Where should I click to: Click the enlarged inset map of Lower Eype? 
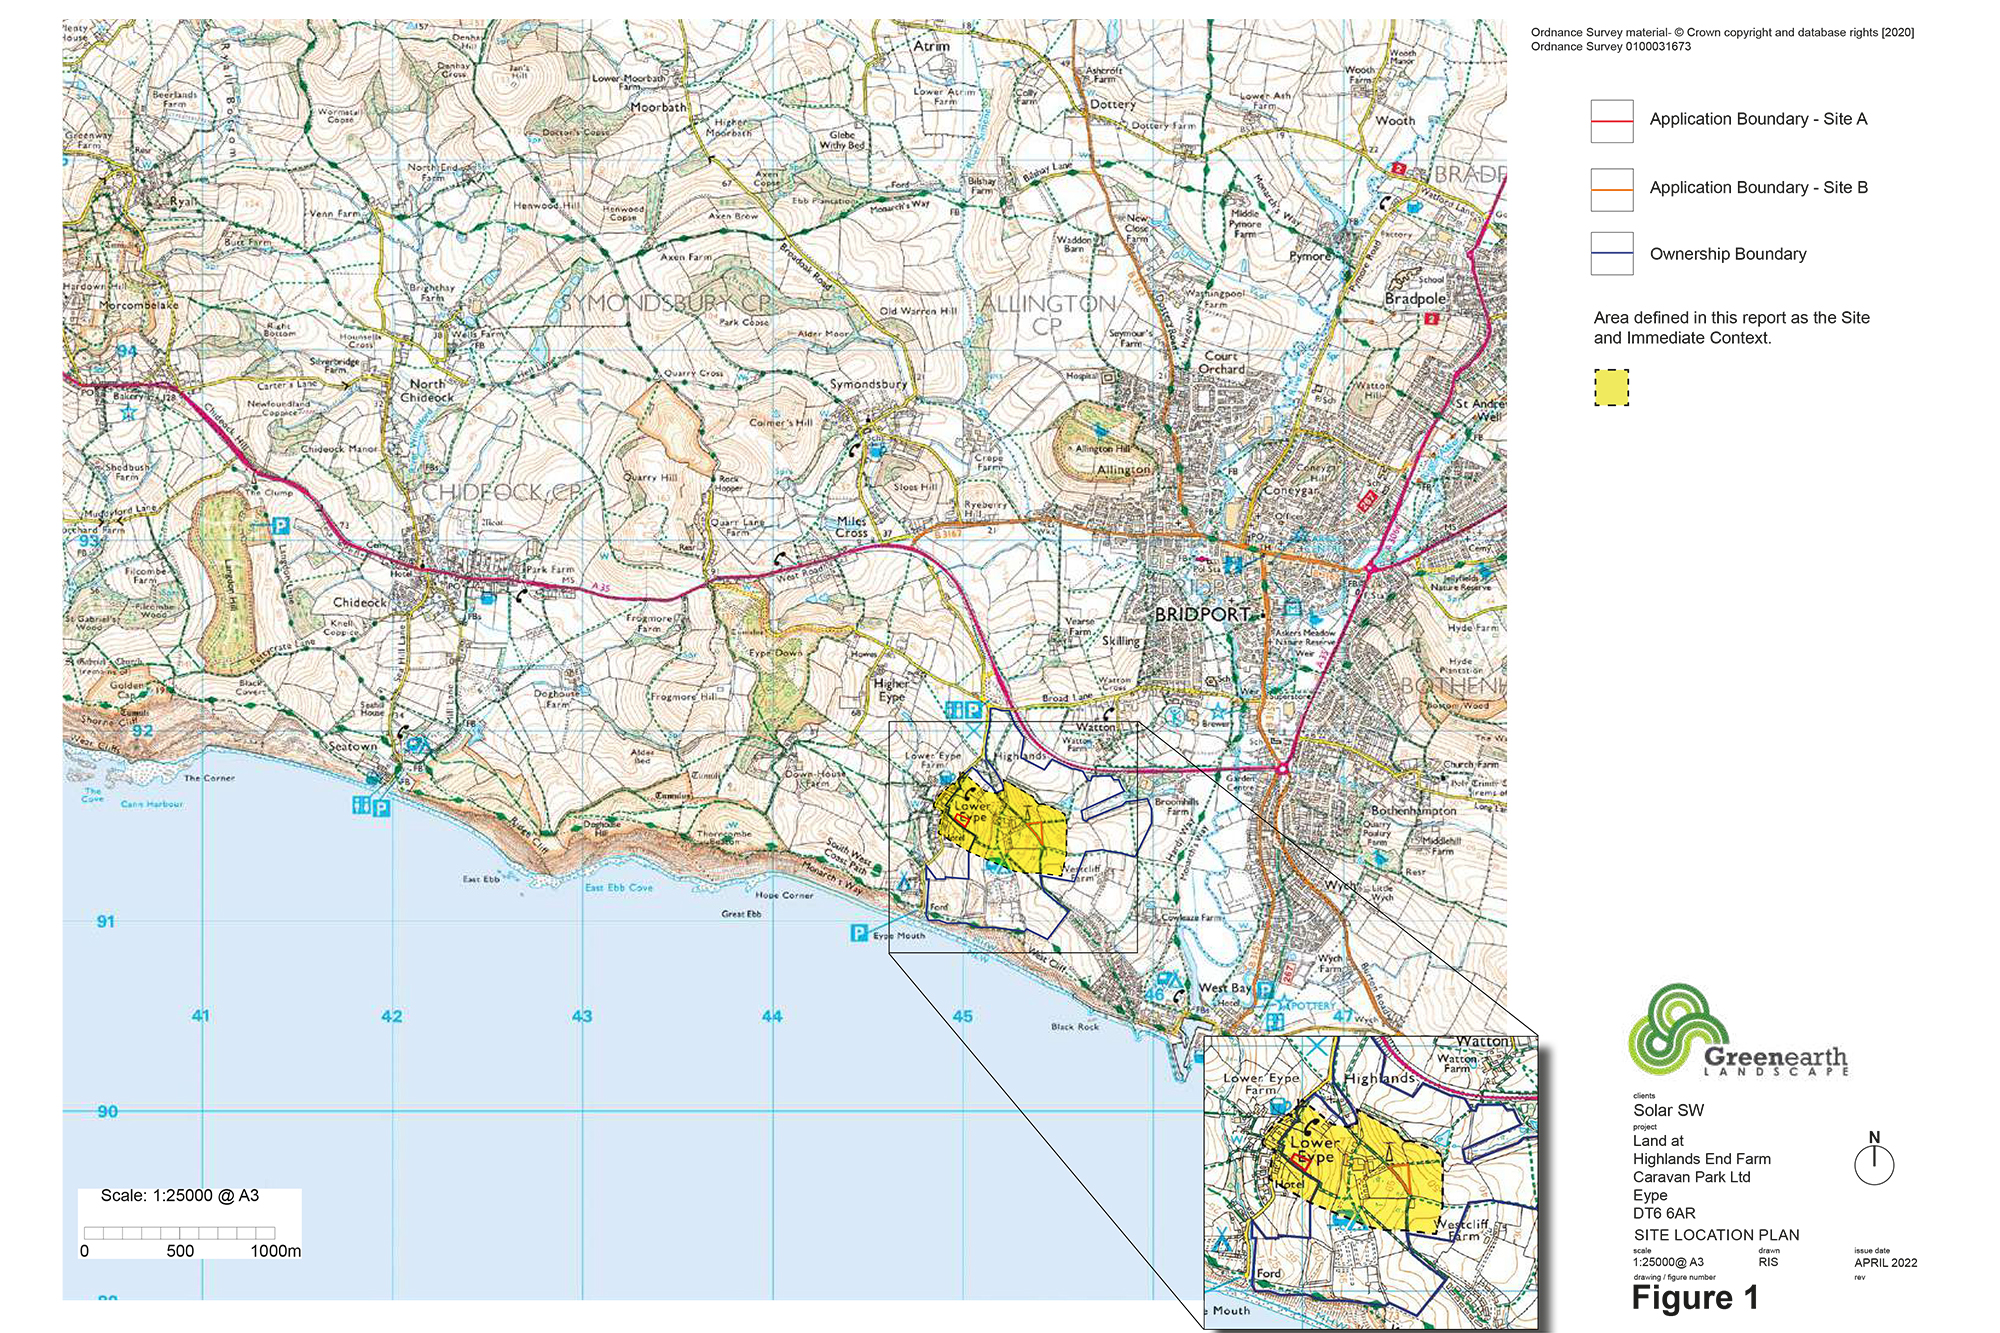click(x=1370, y=1182)
